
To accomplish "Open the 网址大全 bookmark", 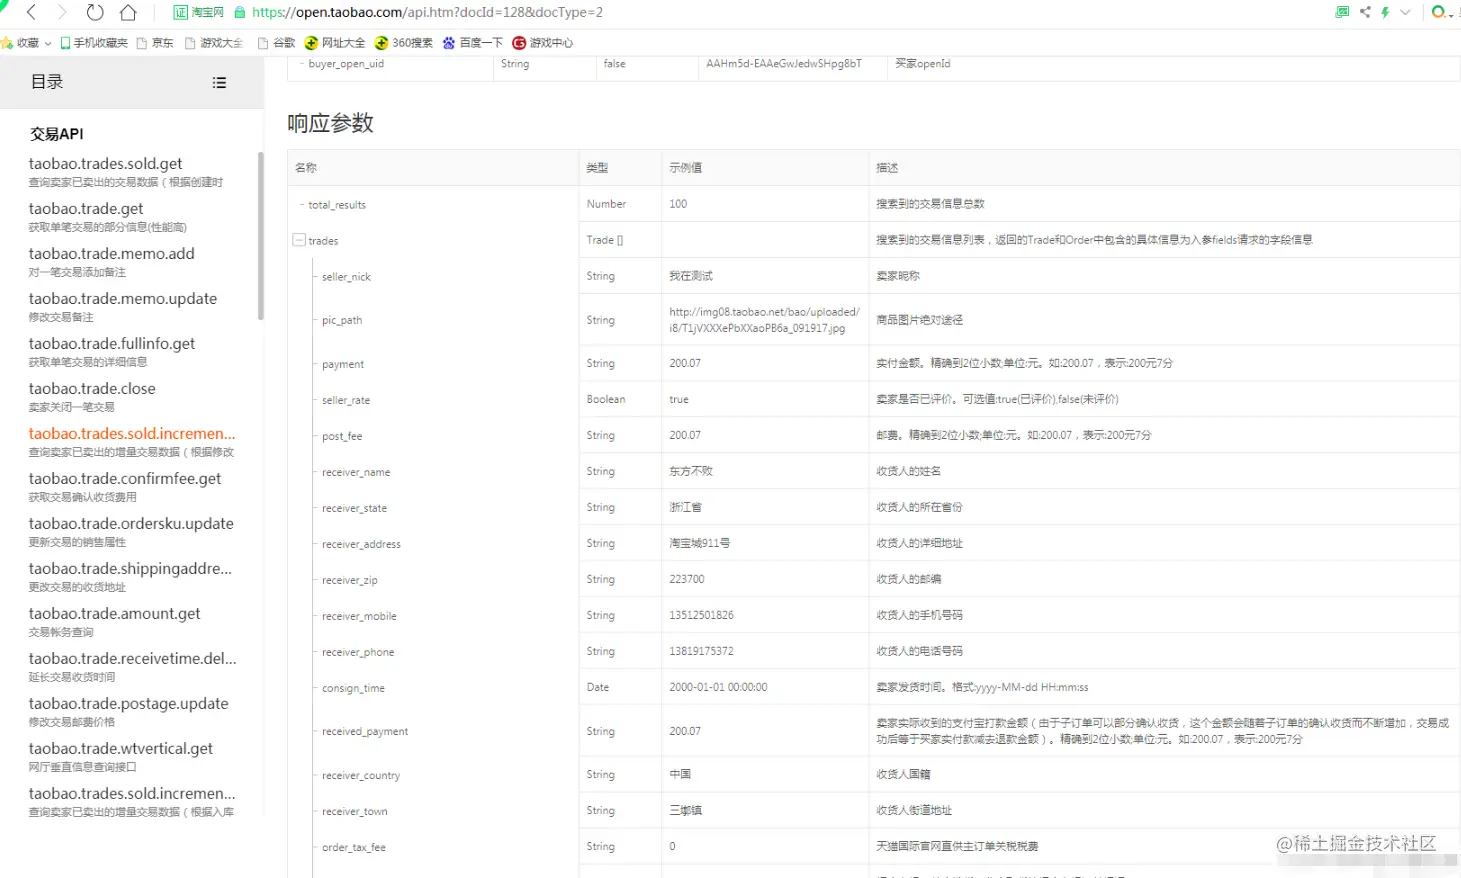I will [x=335, y=43].
